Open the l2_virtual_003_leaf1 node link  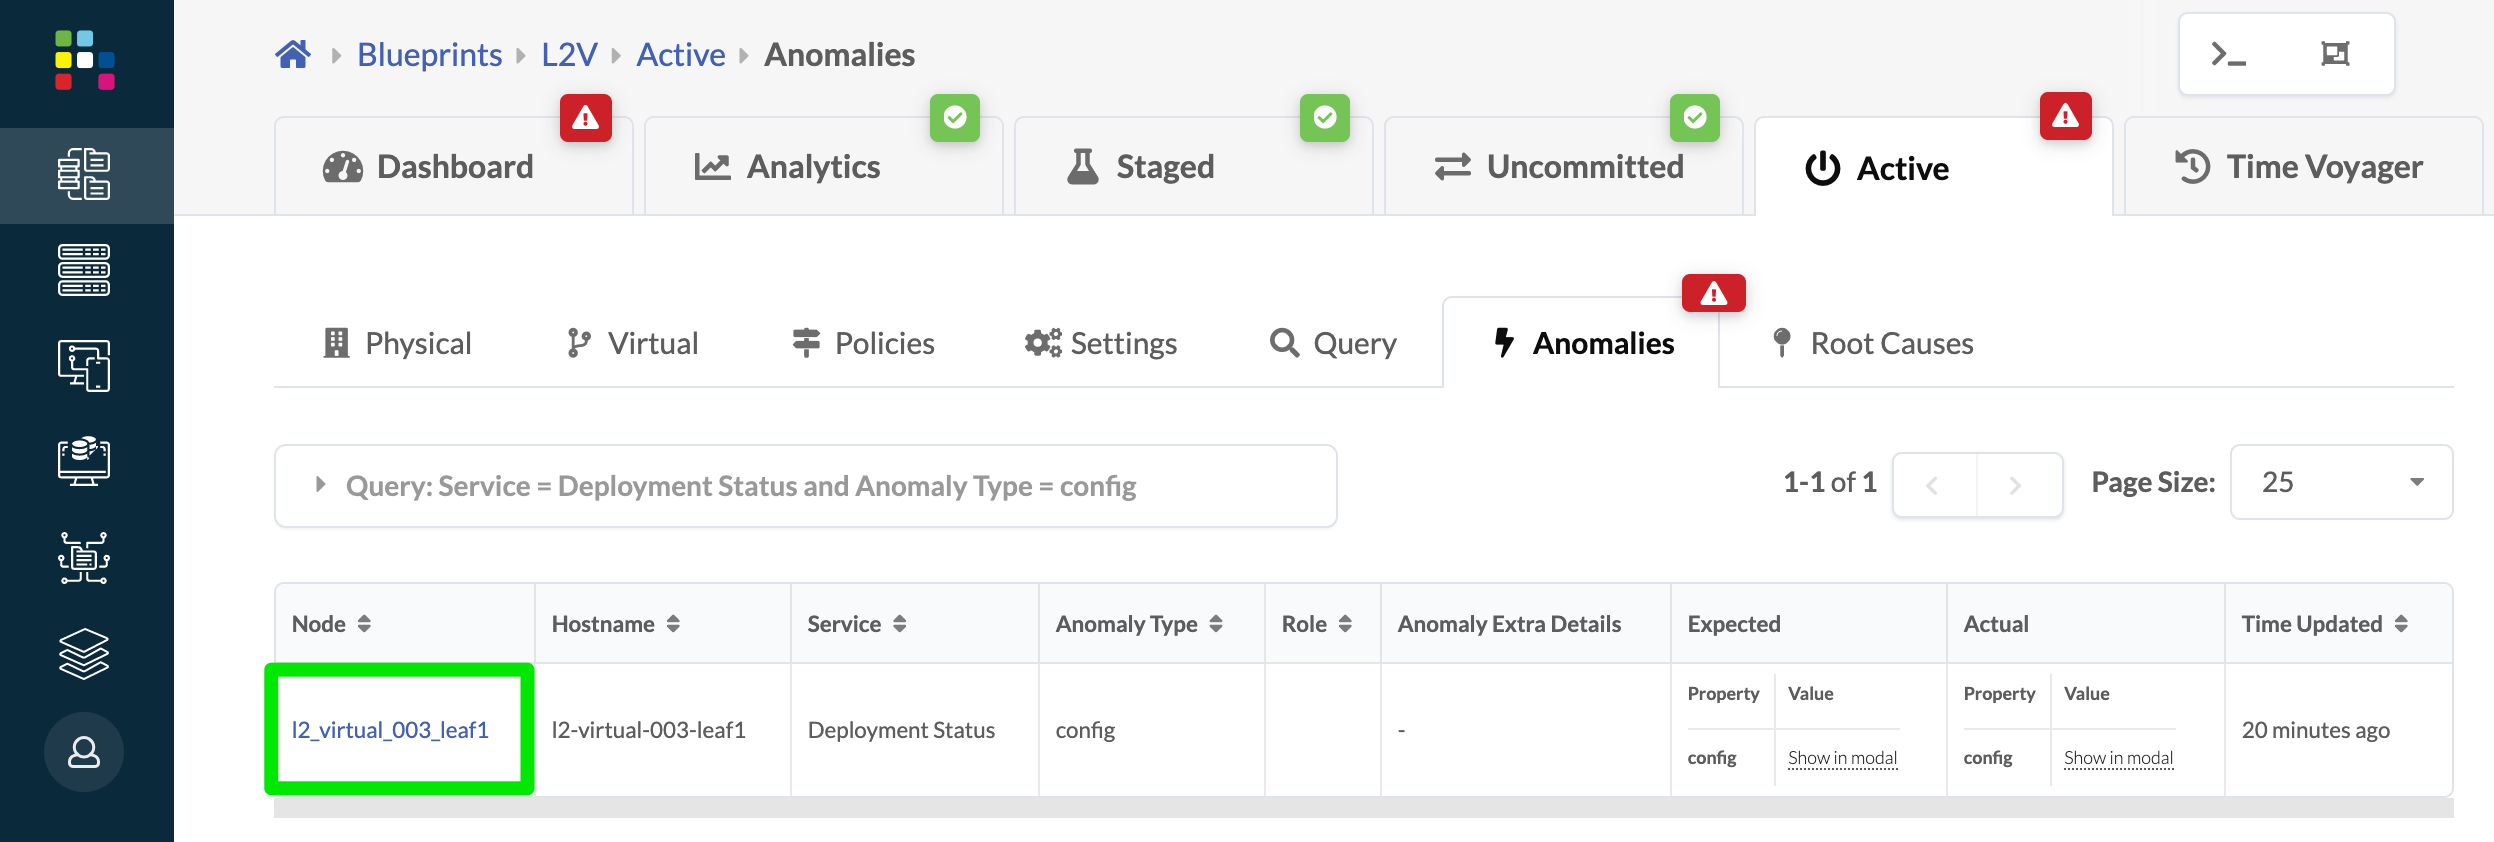390,730
